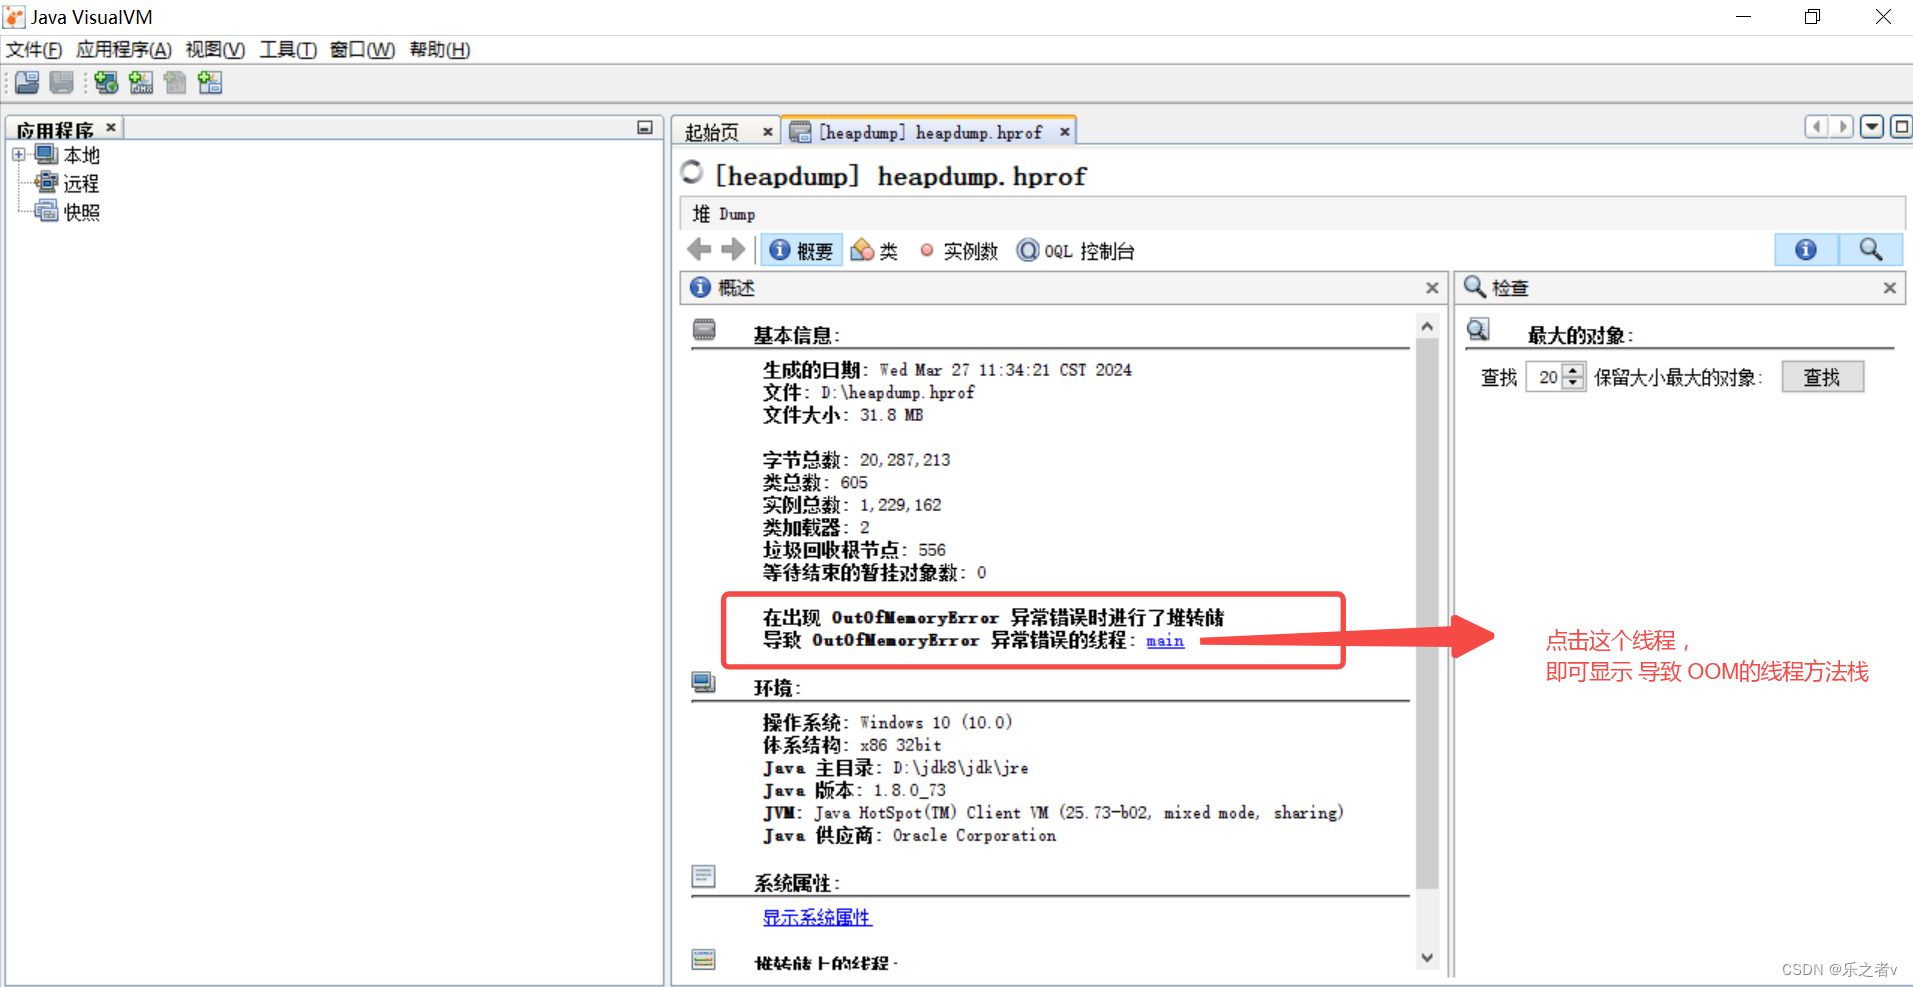Expand the 本地 local tree node
Screen dimensions: 1913x987
[x=19, y=154]
